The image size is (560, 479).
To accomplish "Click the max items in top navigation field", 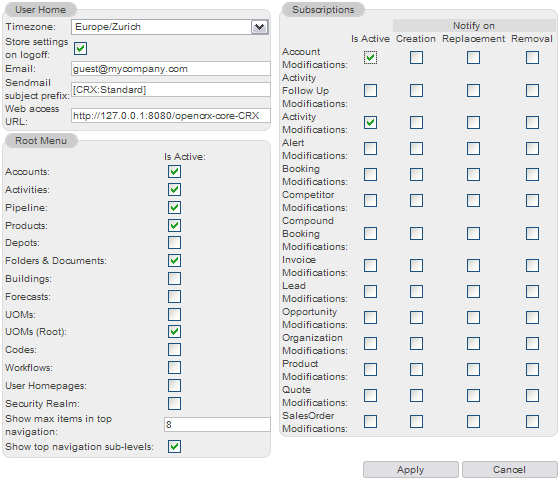I will click(x=217, y=424).
